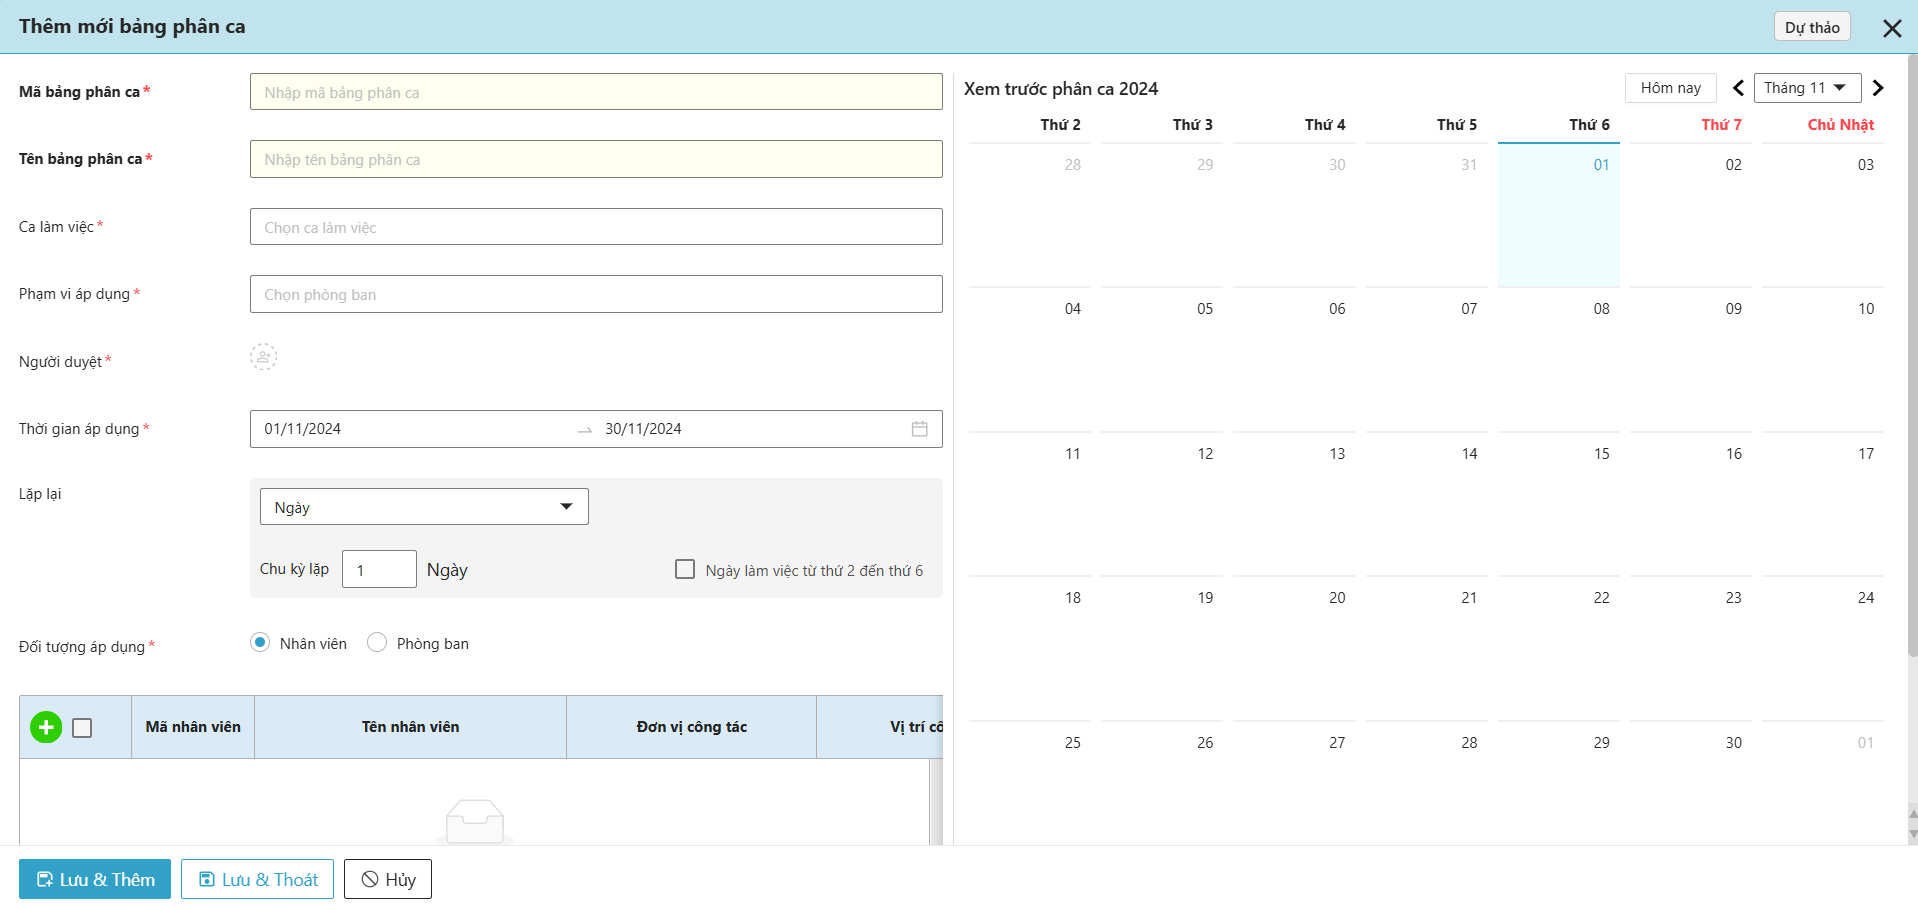Open the date range calendar icon
The height and width of the screenshot is (907, 1918).
coord(919,429)
